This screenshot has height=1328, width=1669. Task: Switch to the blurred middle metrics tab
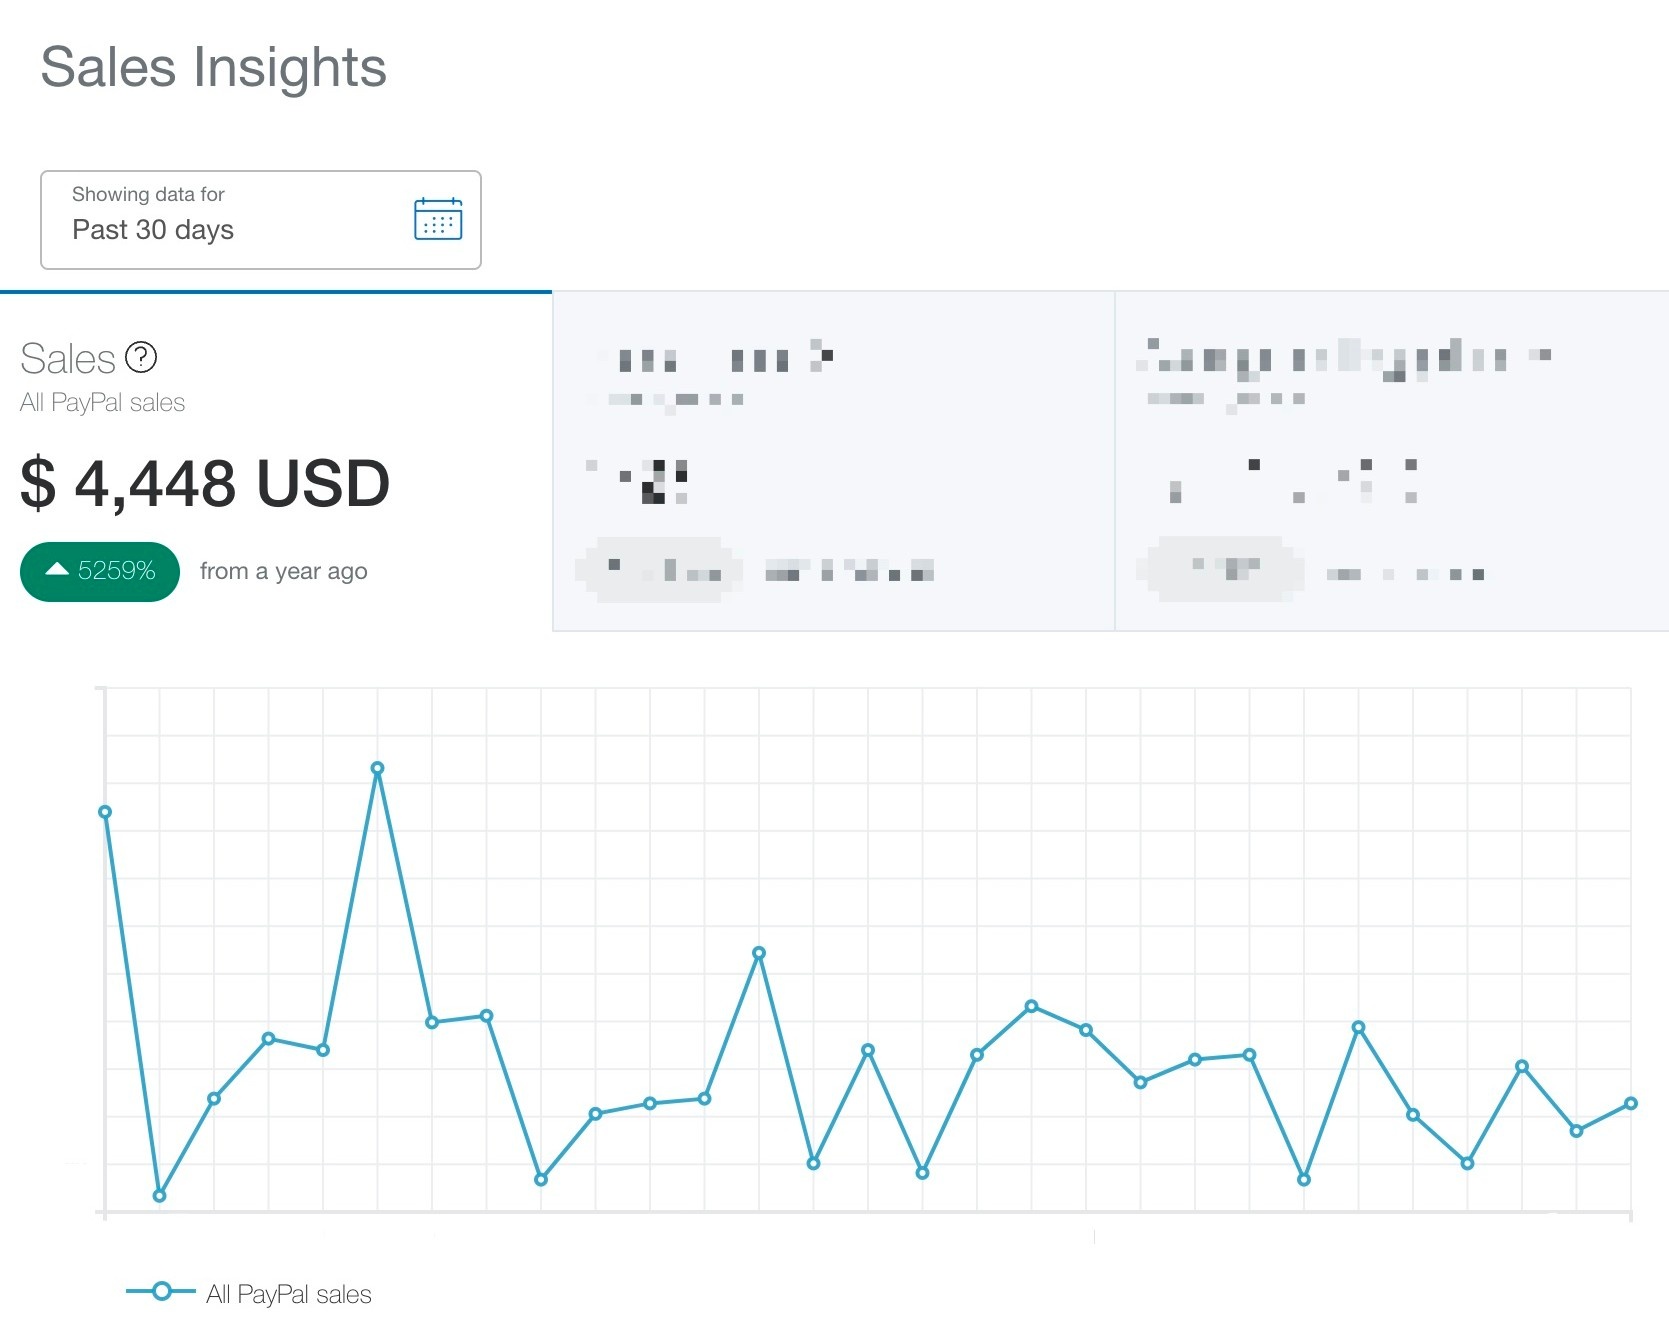[x=834, y=462]
